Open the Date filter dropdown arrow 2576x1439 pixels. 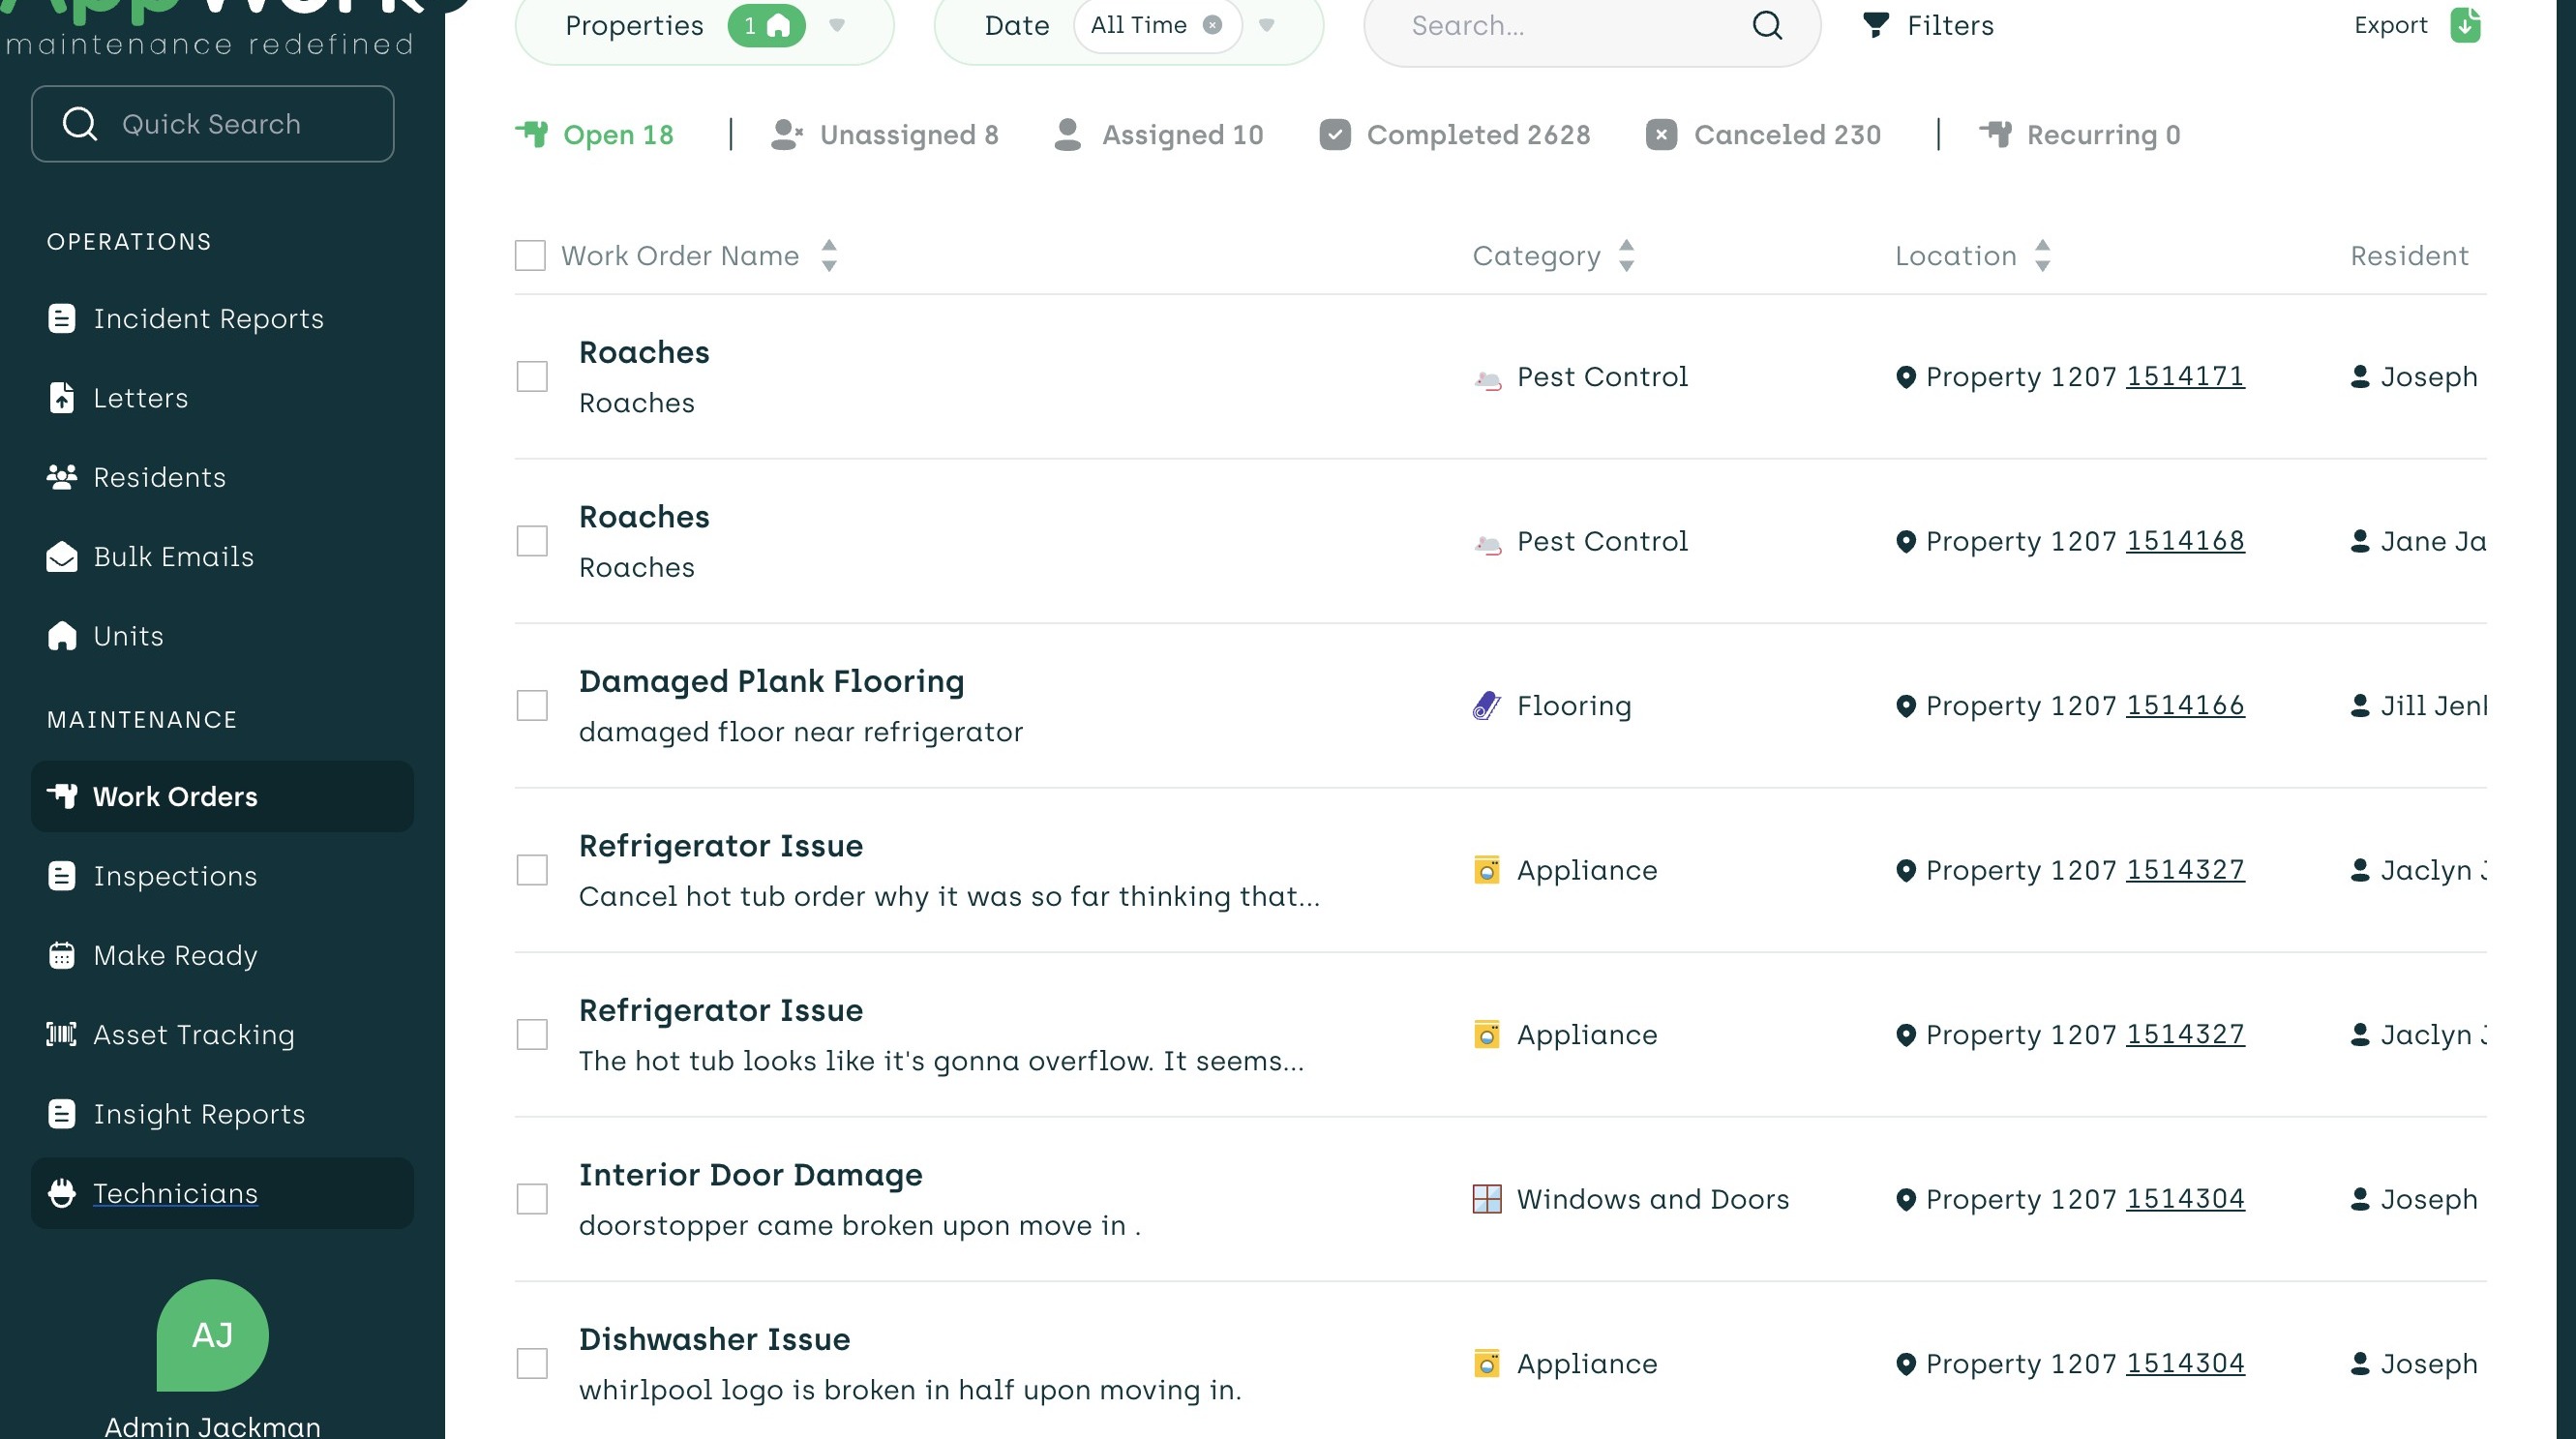pyautogui.click(x=1266, y=25)
